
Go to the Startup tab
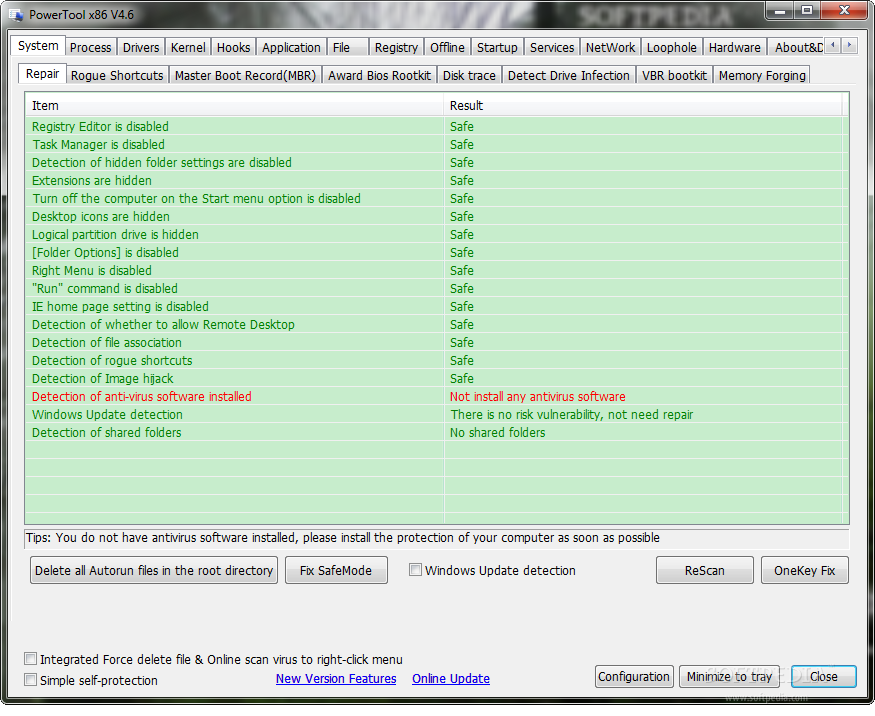click(x=497, y=47)
